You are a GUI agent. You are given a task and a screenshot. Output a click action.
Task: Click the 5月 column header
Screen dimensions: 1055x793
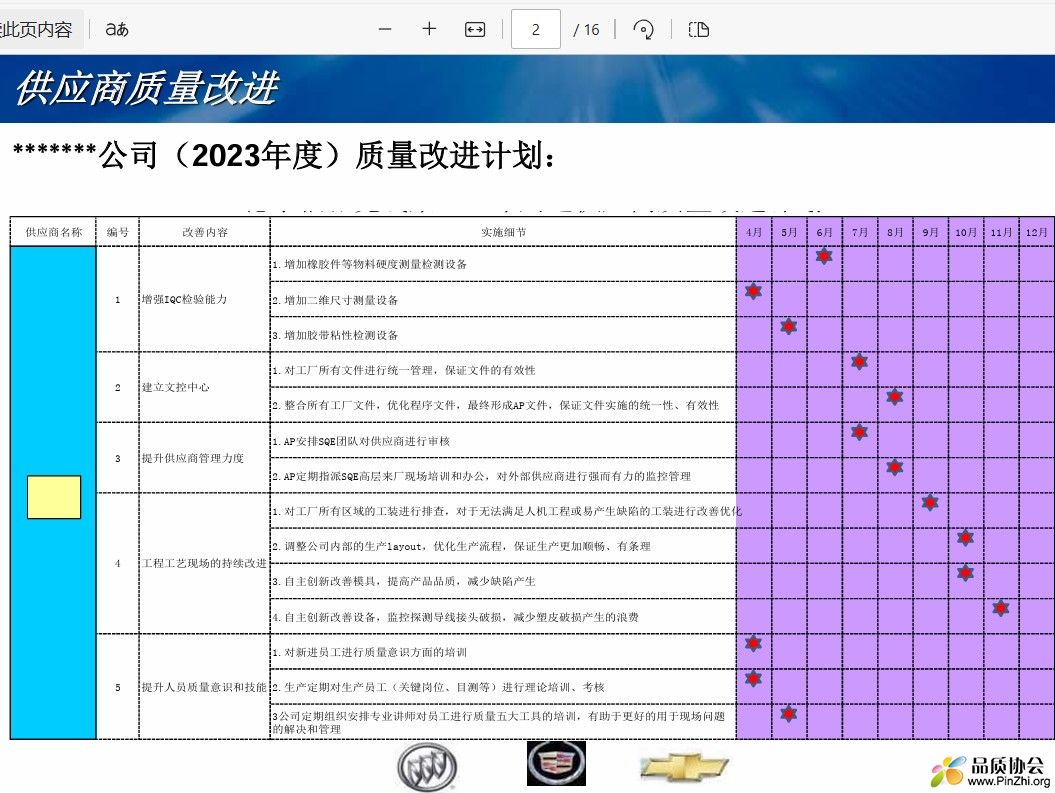click(789, 232)
